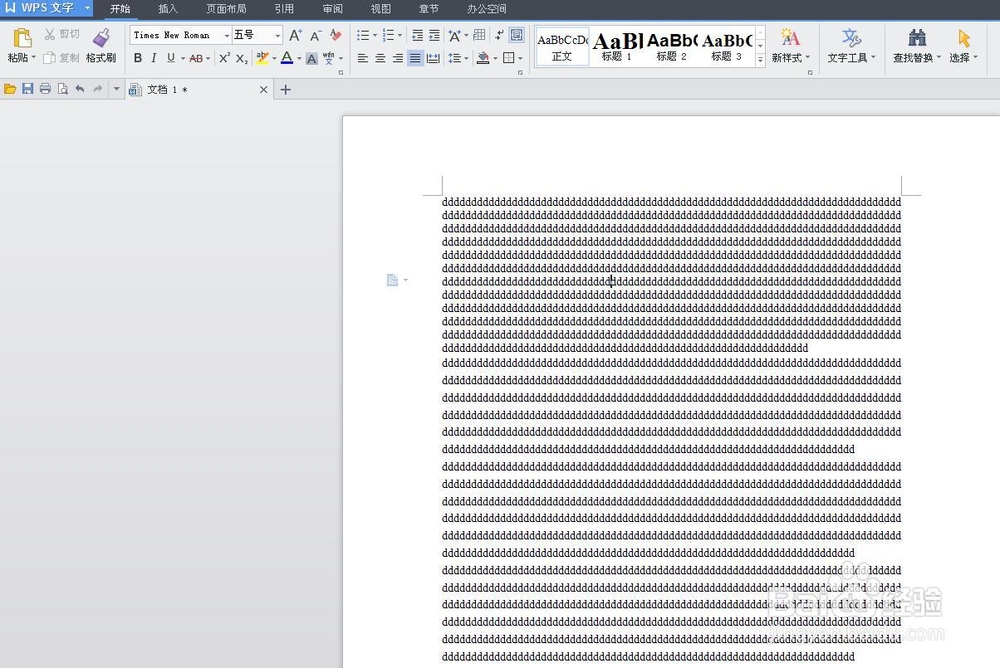Expand the bullet list style arrow

[x=374, y=36]
